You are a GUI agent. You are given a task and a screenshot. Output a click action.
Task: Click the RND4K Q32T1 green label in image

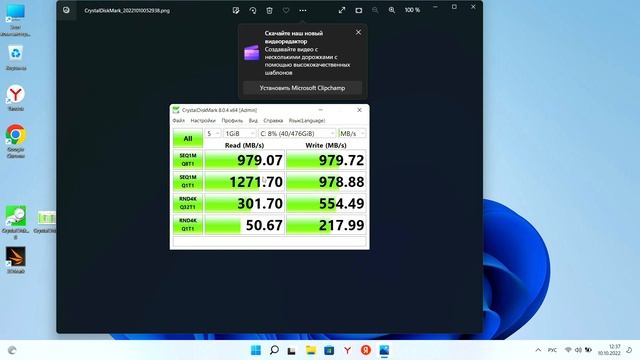[x=188, y=203]
